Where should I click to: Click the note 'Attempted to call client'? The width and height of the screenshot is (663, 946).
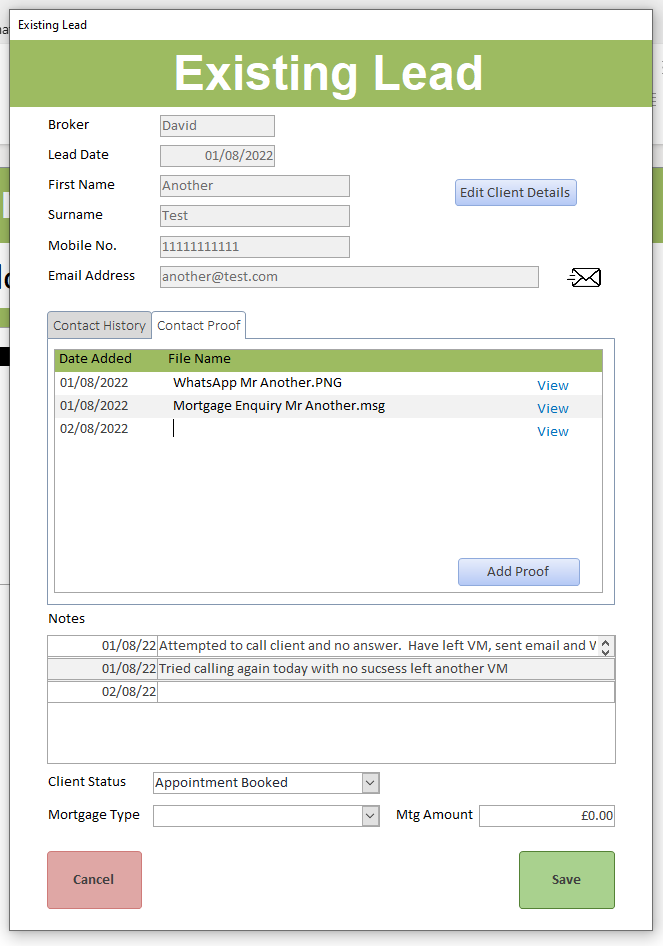(376, 646)
